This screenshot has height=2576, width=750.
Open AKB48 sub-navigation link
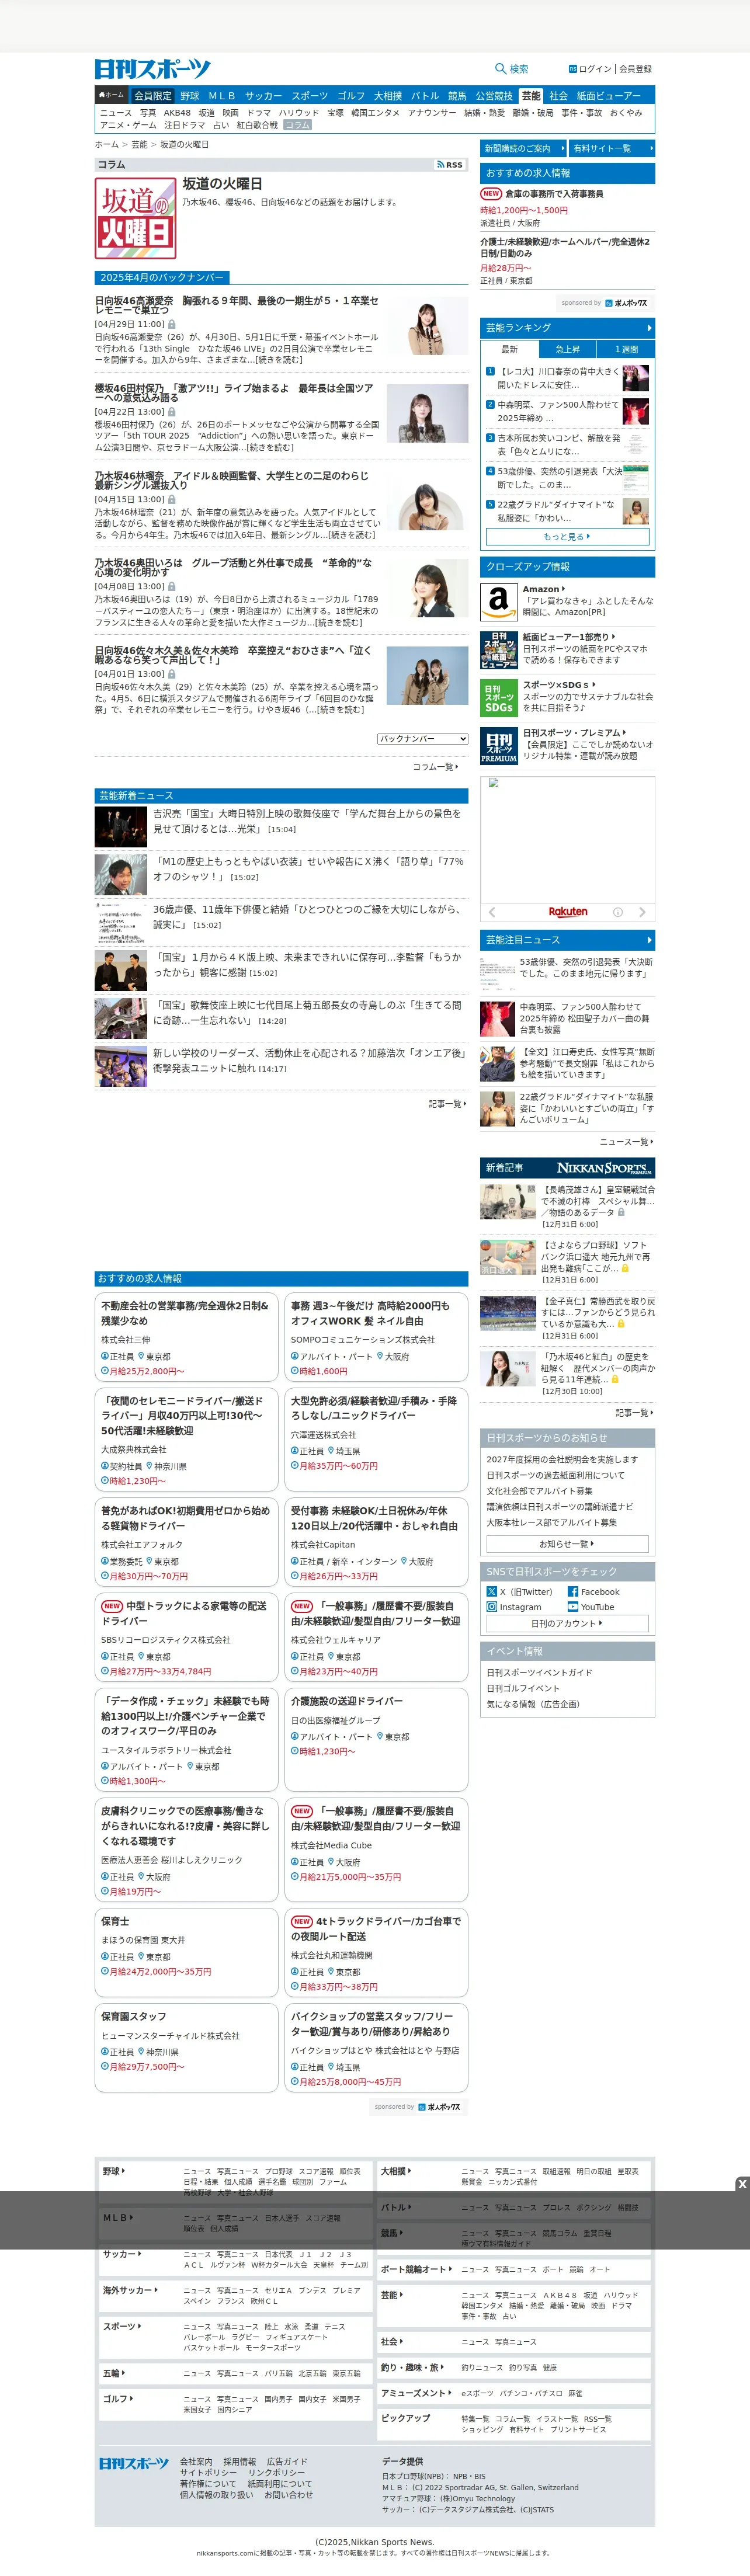coord(177,113)
